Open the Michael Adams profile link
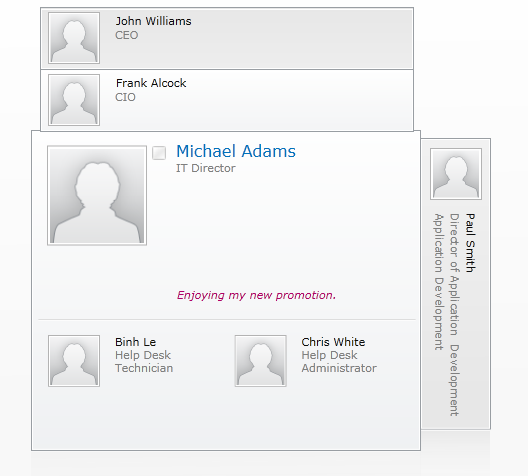This screenshot has height=476, width=528. click(236, 151)
